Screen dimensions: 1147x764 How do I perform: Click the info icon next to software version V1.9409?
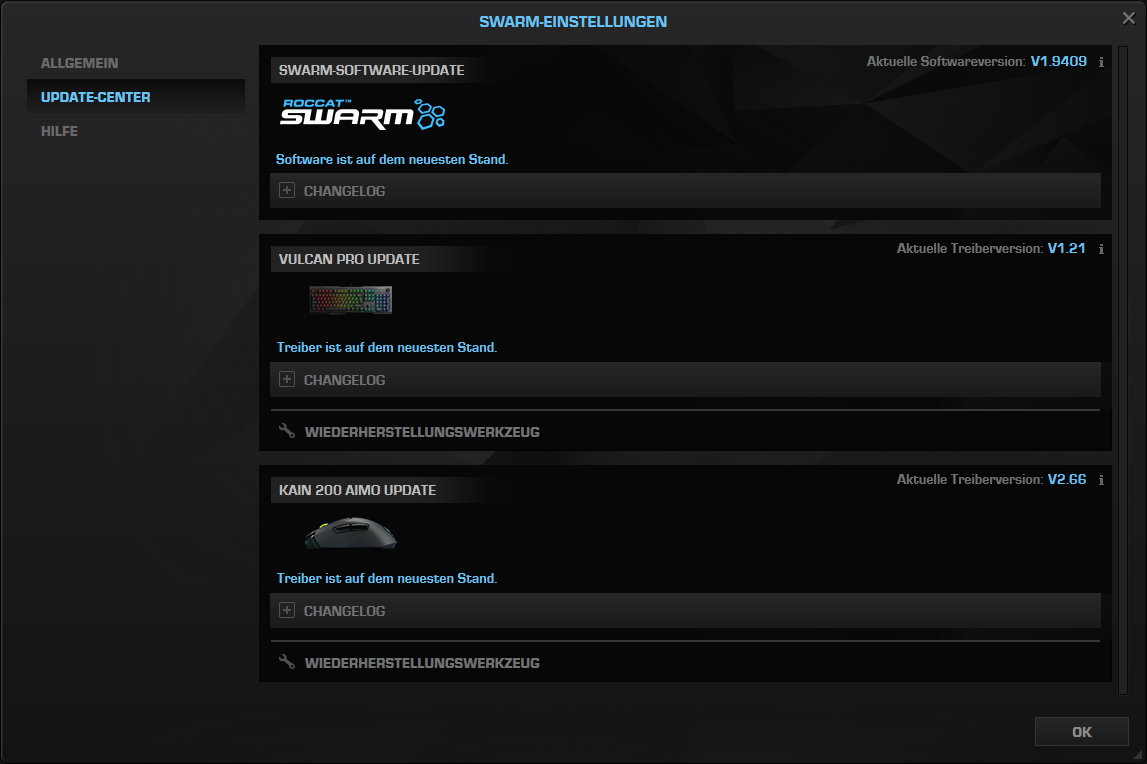pos(1101,62)
